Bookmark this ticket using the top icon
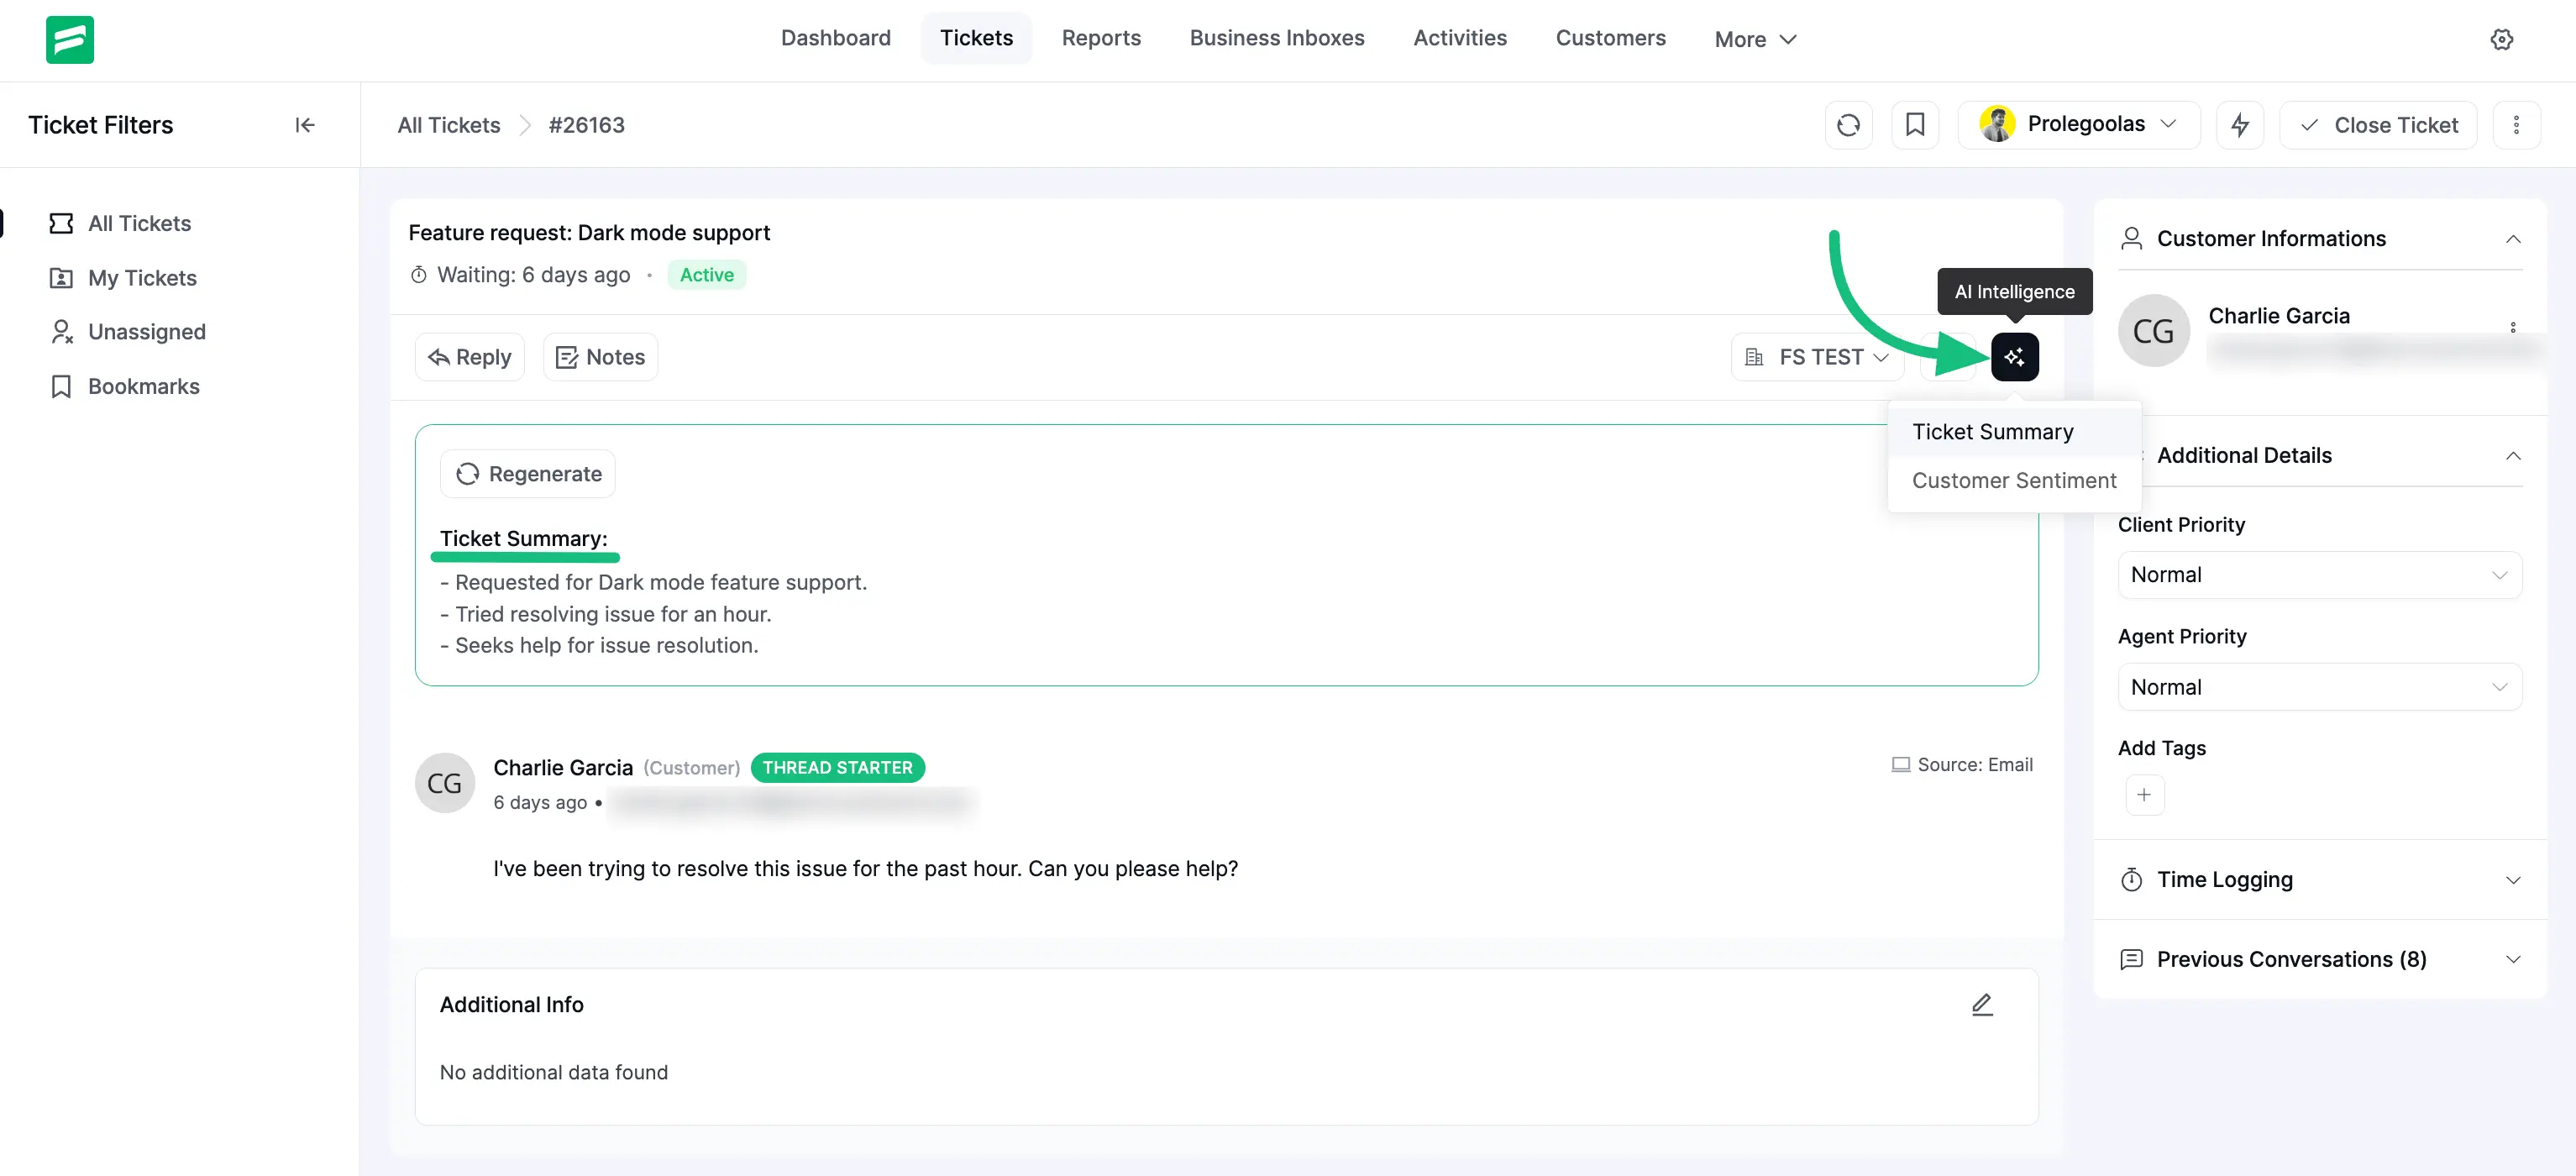The height and width of the screenshot is (1176, 2576). pos(1914,125)
